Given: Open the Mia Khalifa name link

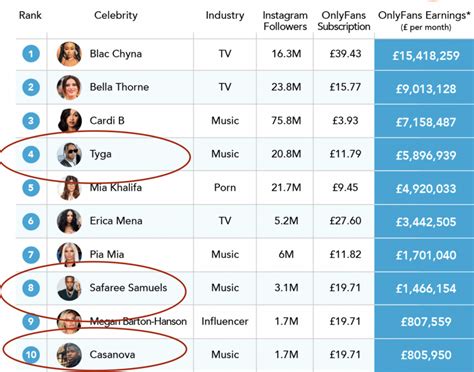Looking at the screenshot, I should pos(116,187).
